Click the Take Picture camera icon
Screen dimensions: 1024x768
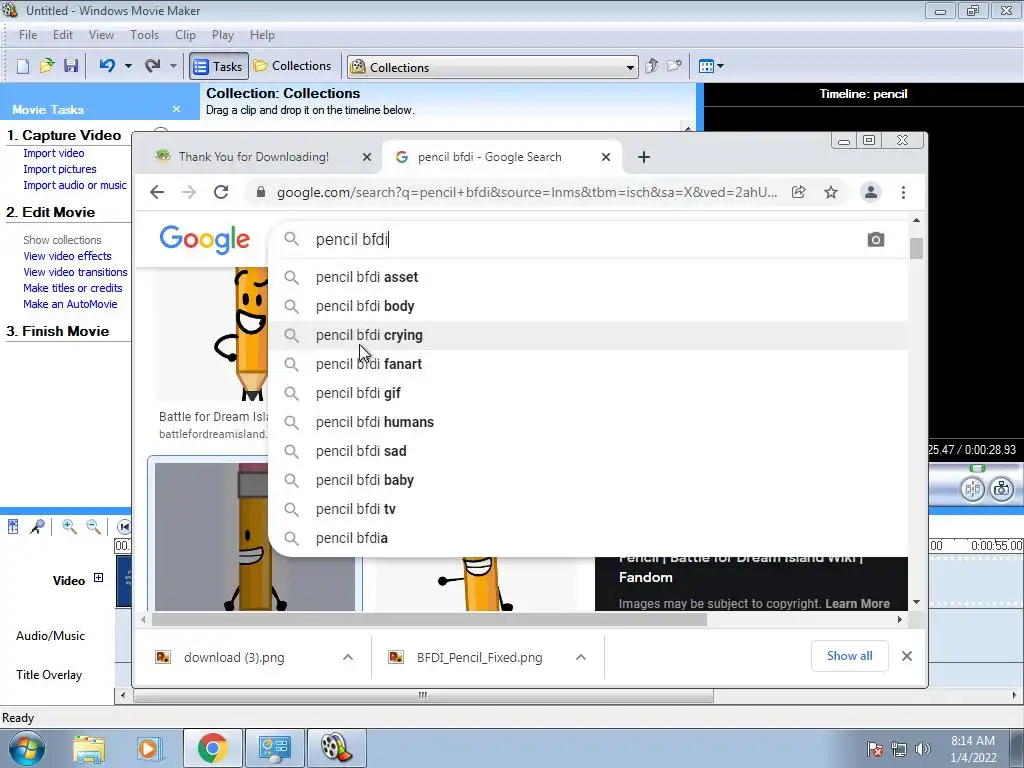[1001, 488]
